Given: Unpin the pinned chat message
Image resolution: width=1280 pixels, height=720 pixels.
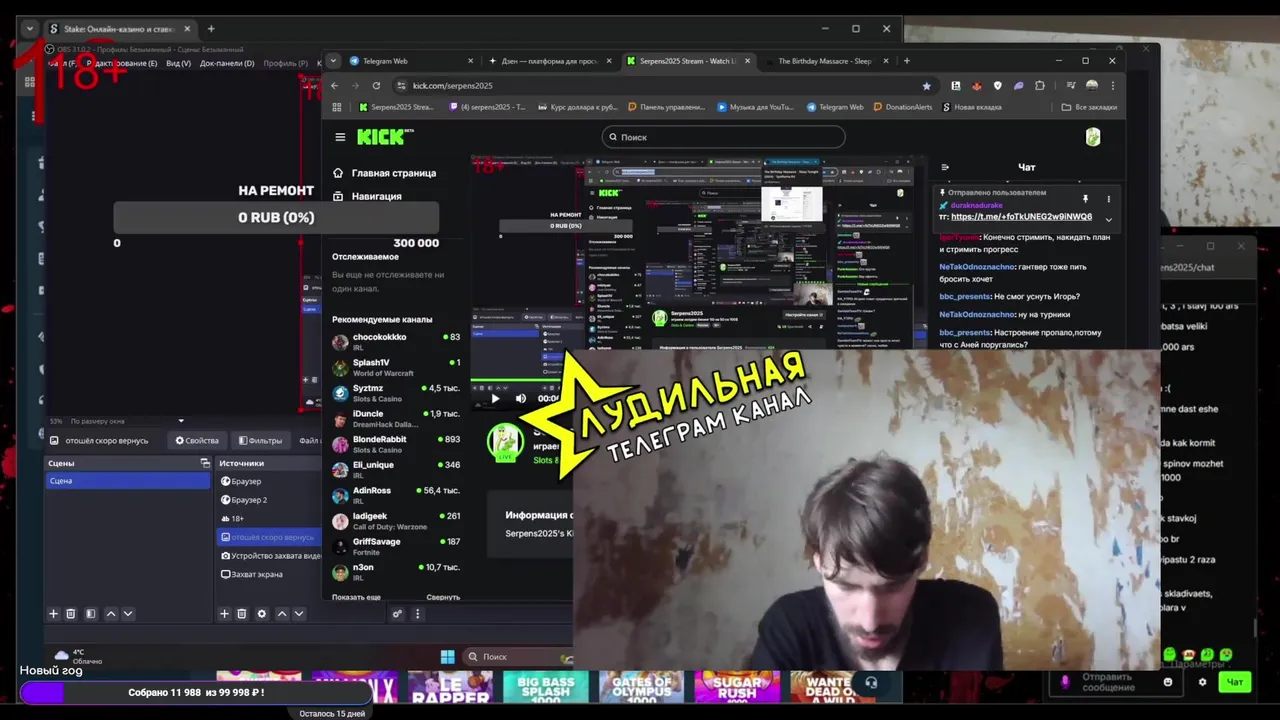Looking at the screenshot, I should coord(1085,199).
